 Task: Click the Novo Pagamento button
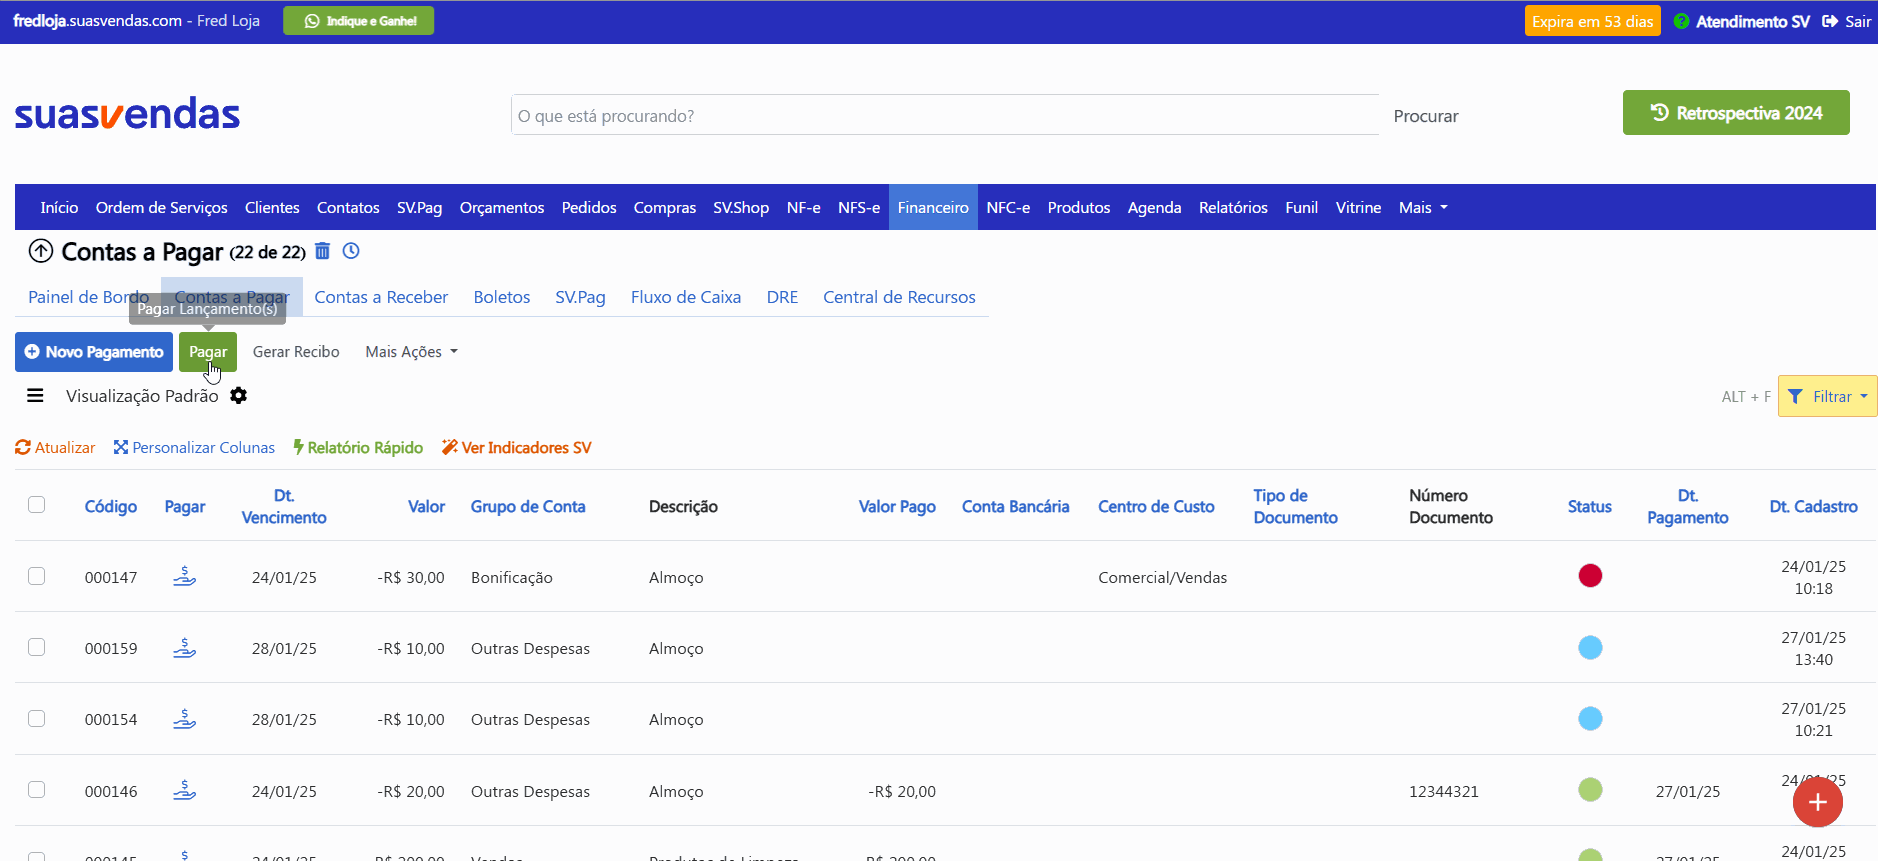pyautogui.click(x=94, y=352)
